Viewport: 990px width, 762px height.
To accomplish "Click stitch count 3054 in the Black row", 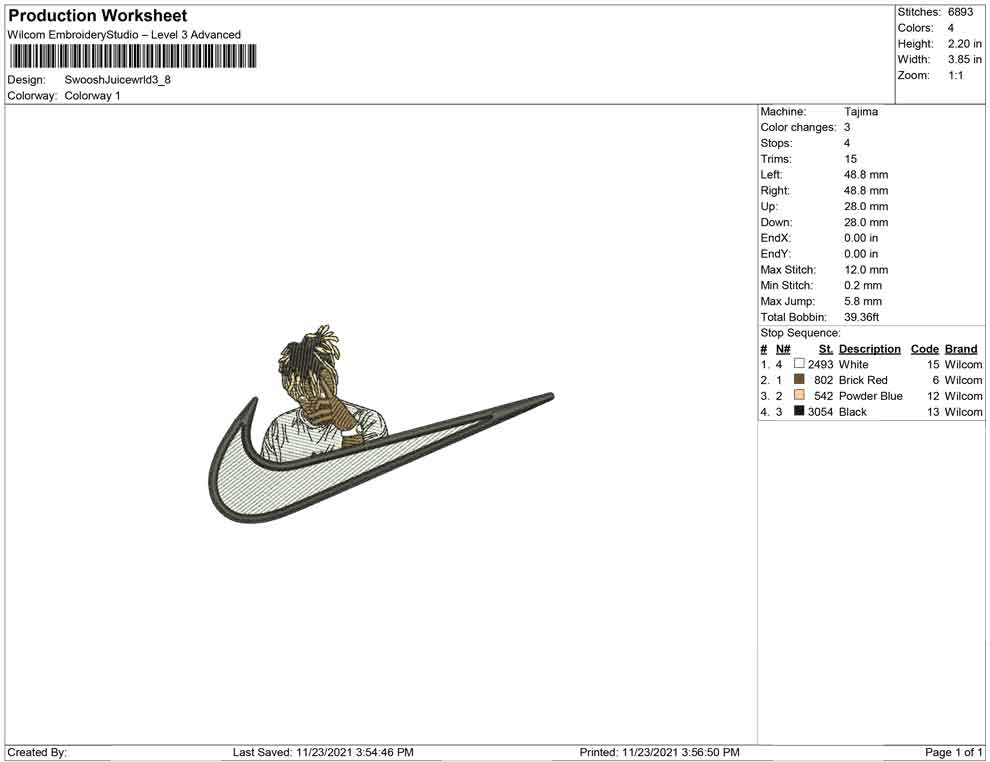I will pos(820,411).
